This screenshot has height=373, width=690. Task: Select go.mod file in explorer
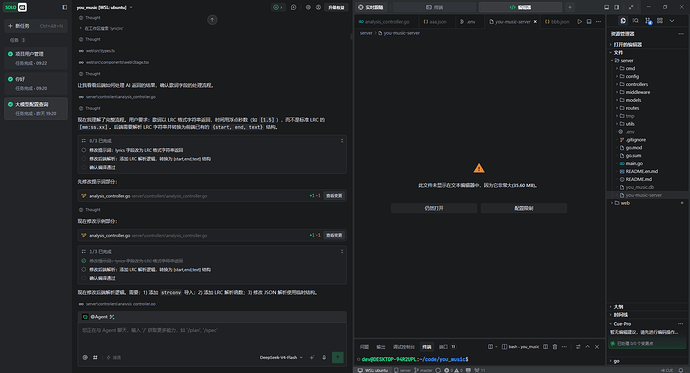pyautogui.click(x=634, y=148)
